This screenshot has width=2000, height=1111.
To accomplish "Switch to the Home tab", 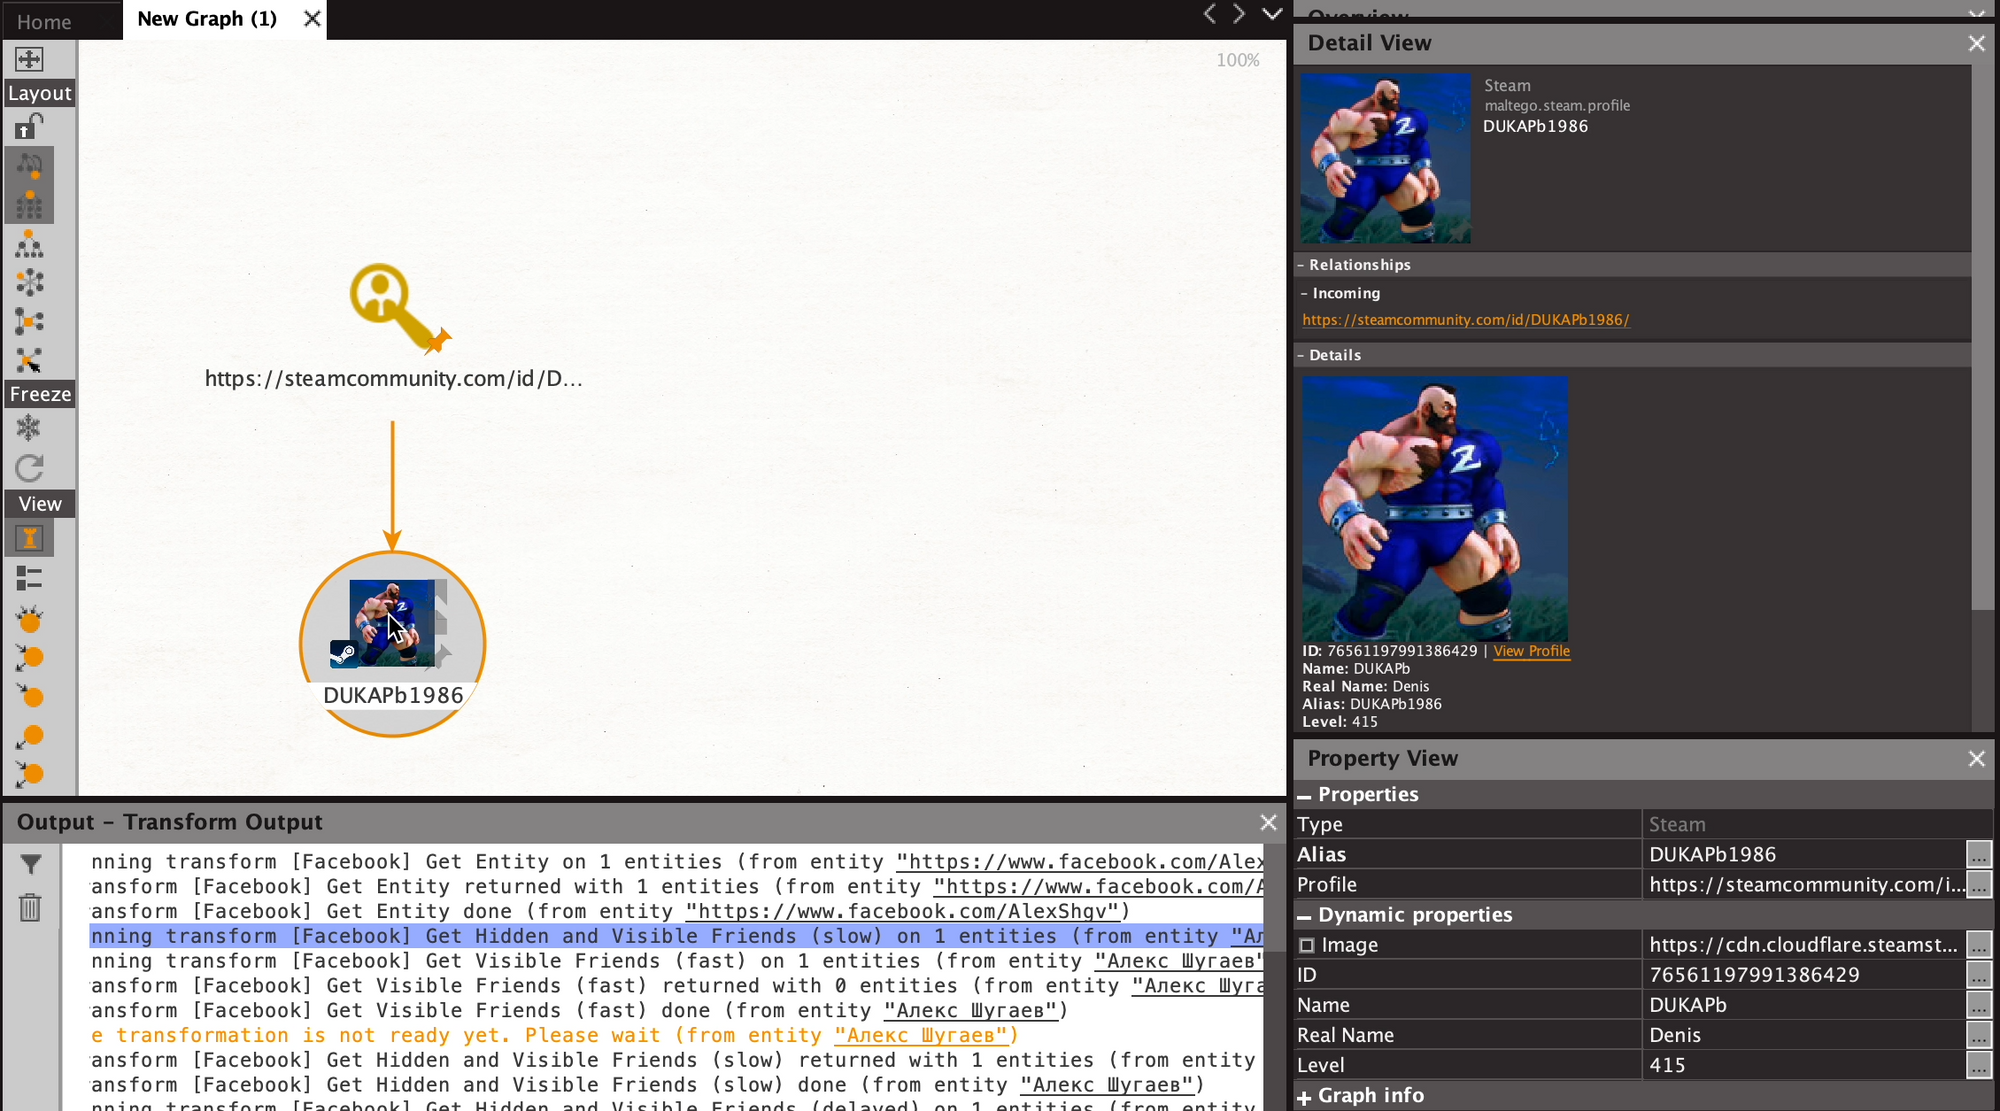I will coord(44,21).
